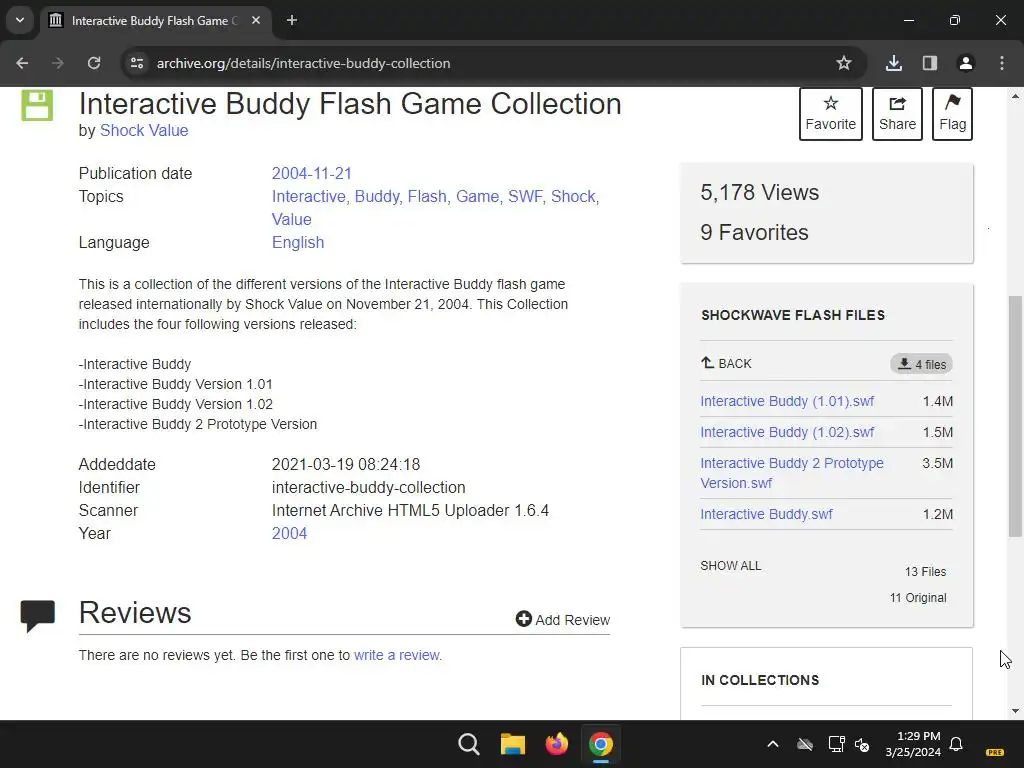Viewport: 1024px width, 768px height.
Task: Click the network display tray icon
Action: pyautogui.click(x=837, y=744)
